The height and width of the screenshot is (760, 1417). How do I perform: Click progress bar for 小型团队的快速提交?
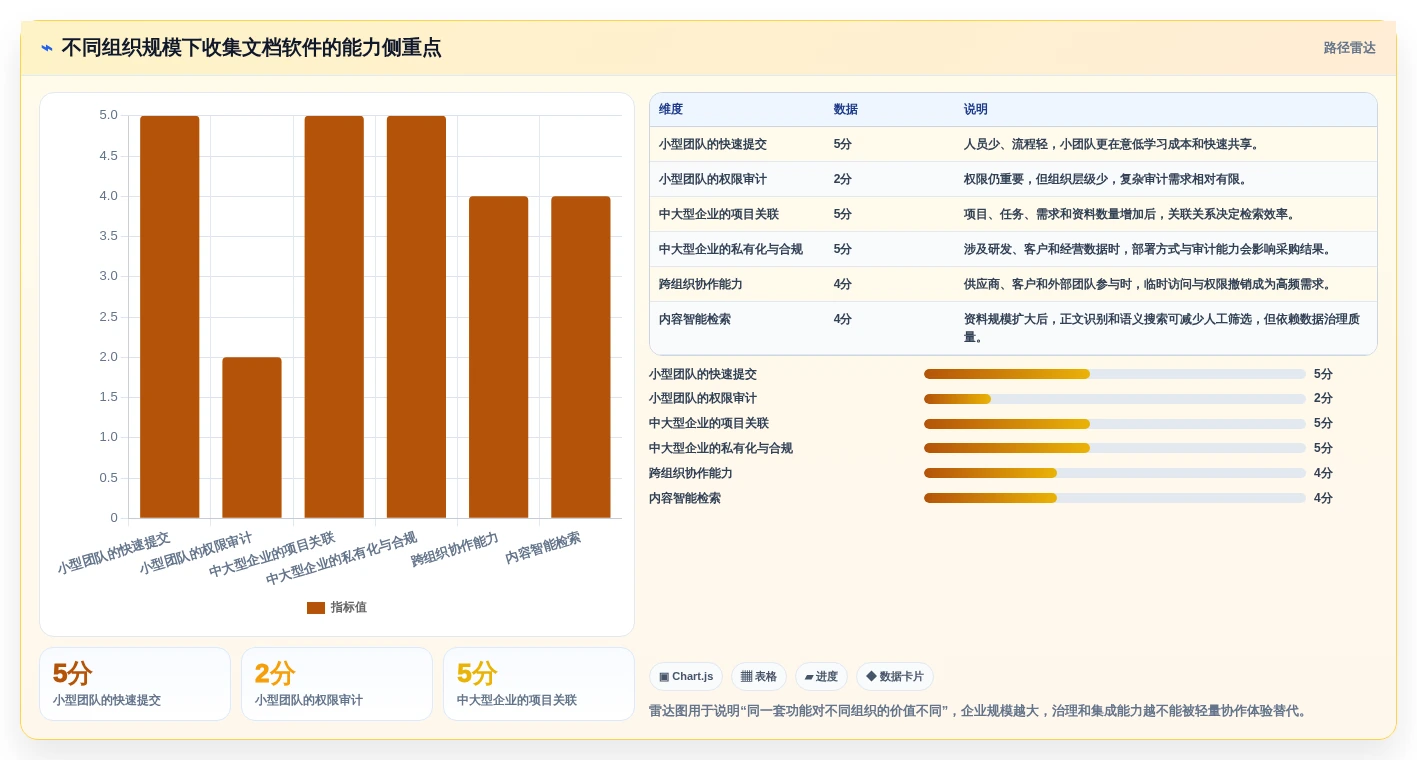pos(1115,374)
